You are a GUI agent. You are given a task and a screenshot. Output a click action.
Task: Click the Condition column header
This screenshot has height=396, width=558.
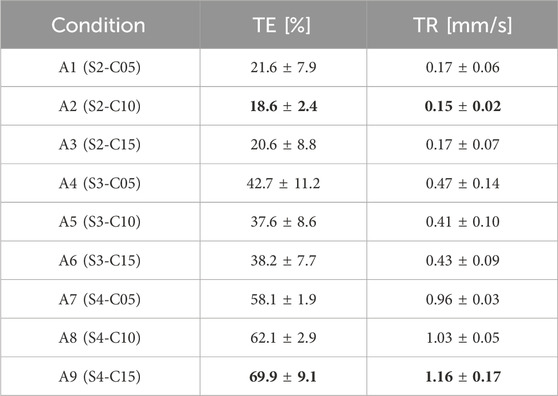(x=98, y=26)
